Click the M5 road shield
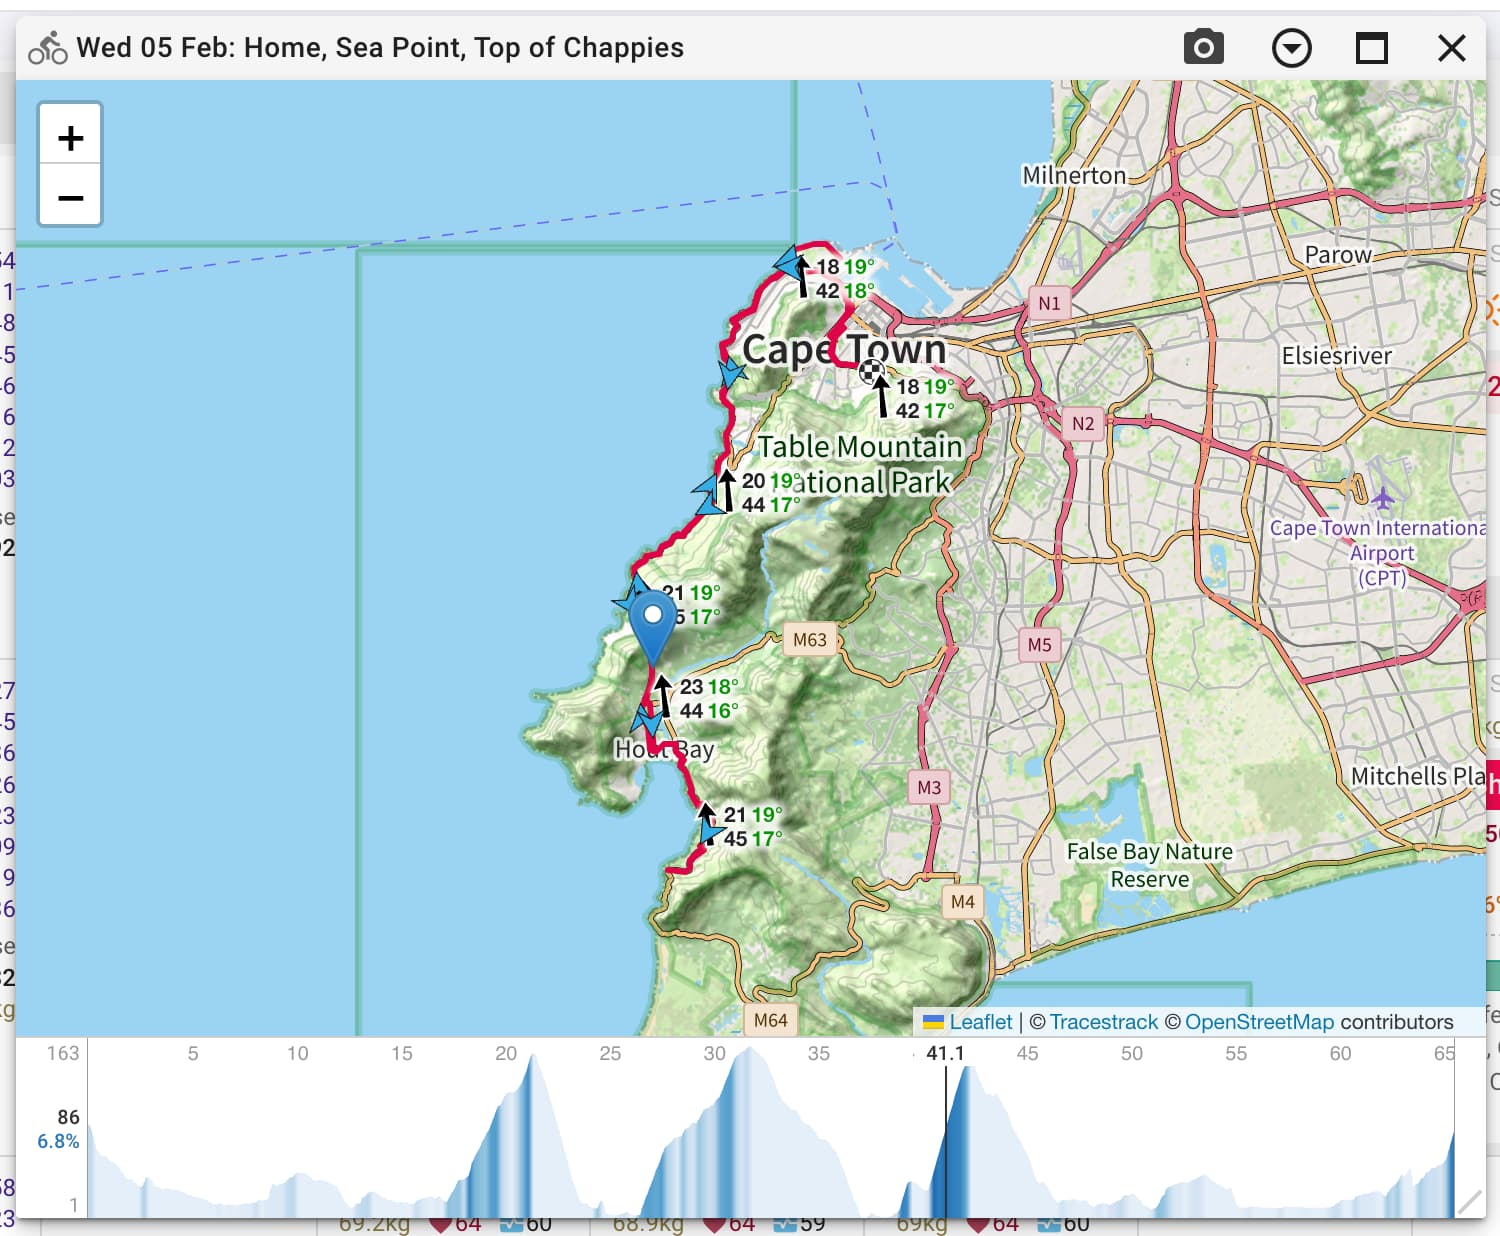Image resolution: width=1500 pixels, height=1236 pixels. point(1039,645)
